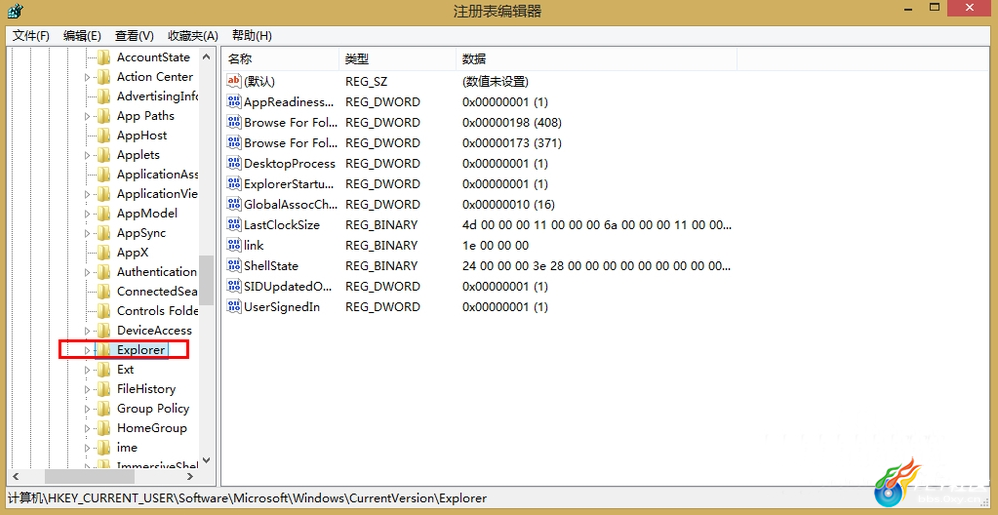Click the FileHistory folder icon
Screen dimensions: 998x515
(103, 389)
